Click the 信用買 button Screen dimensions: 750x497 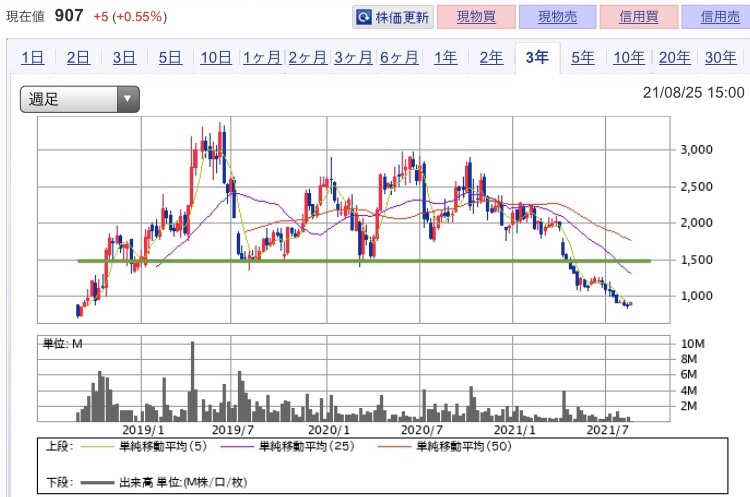(x=639, y=18)
